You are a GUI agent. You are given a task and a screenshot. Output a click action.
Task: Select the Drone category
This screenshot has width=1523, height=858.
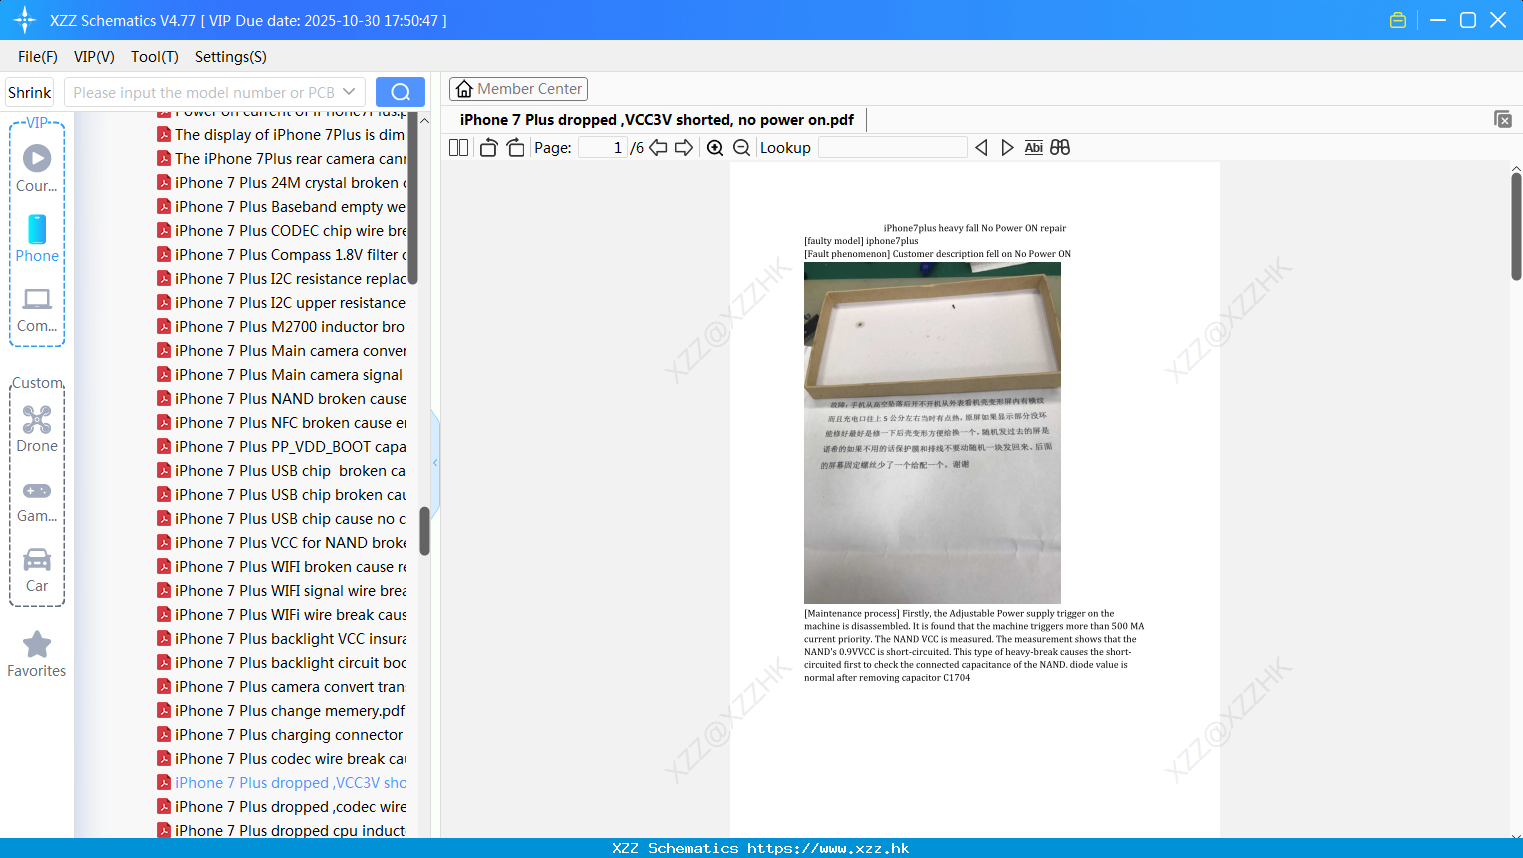click(37, 428)
